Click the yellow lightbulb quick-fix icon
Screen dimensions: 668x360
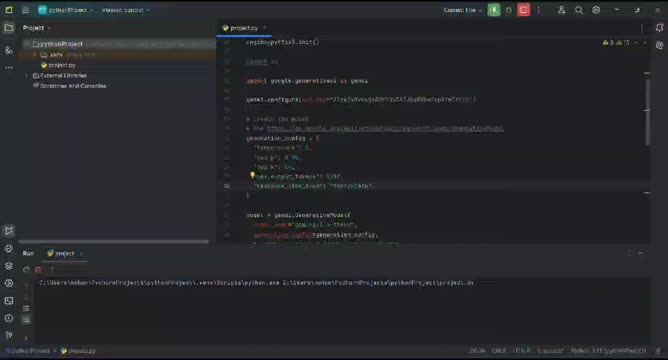(252, 175)
